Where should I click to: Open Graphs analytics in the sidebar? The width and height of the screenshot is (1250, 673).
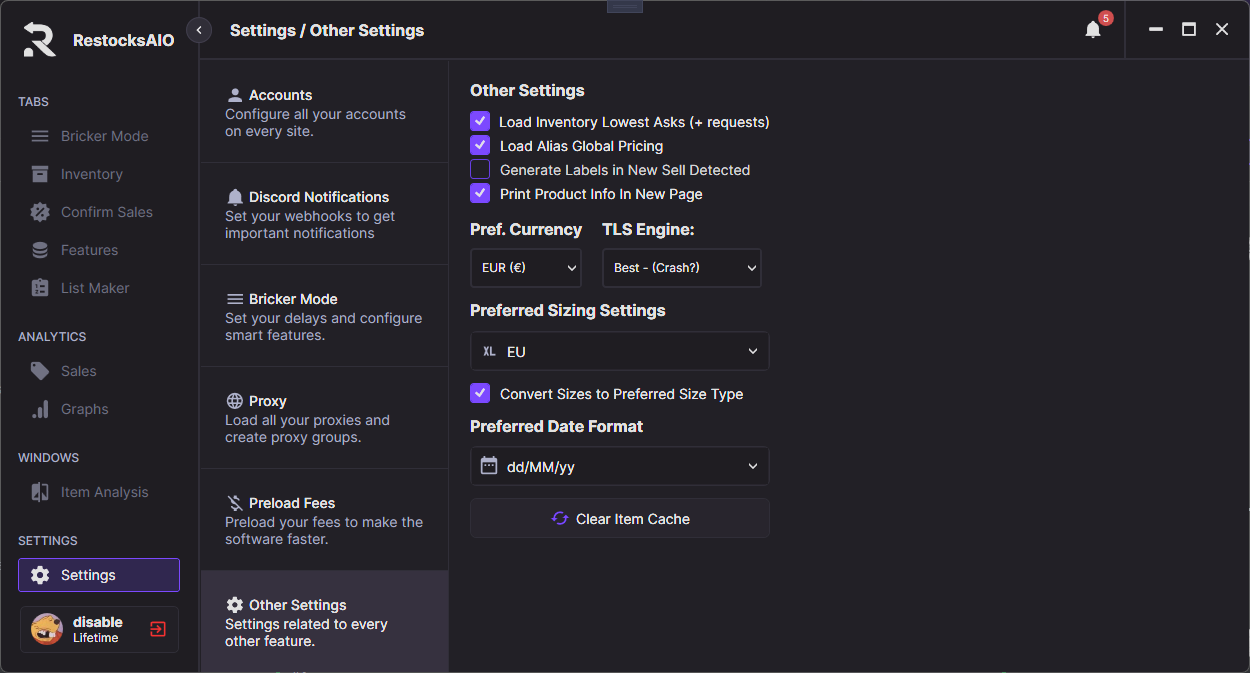point(84,409)
